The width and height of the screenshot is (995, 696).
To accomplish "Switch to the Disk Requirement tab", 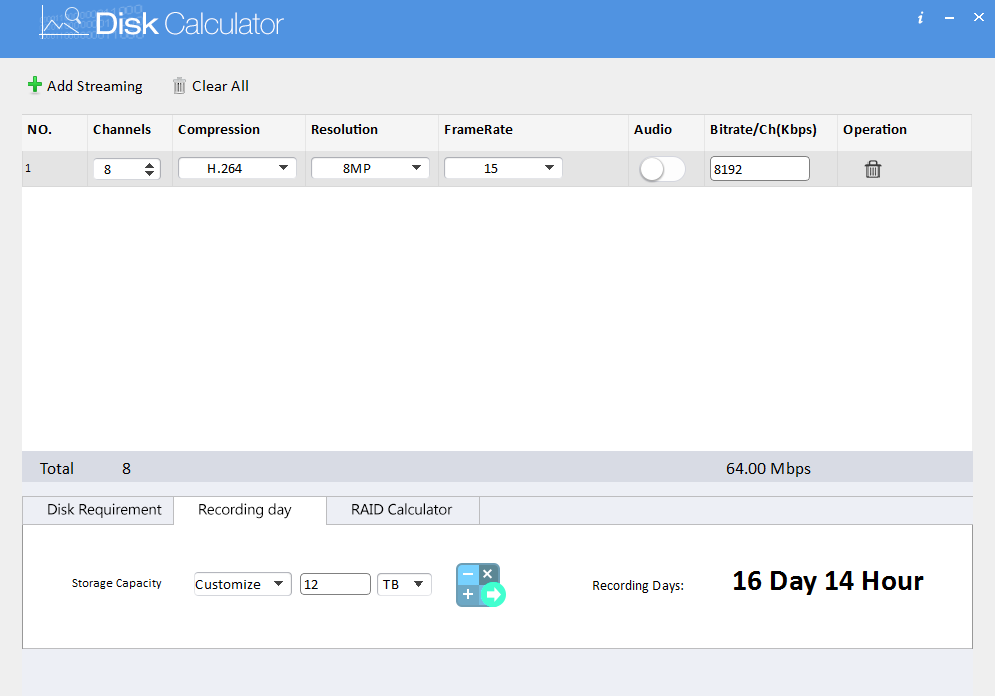I will [104, 510].
